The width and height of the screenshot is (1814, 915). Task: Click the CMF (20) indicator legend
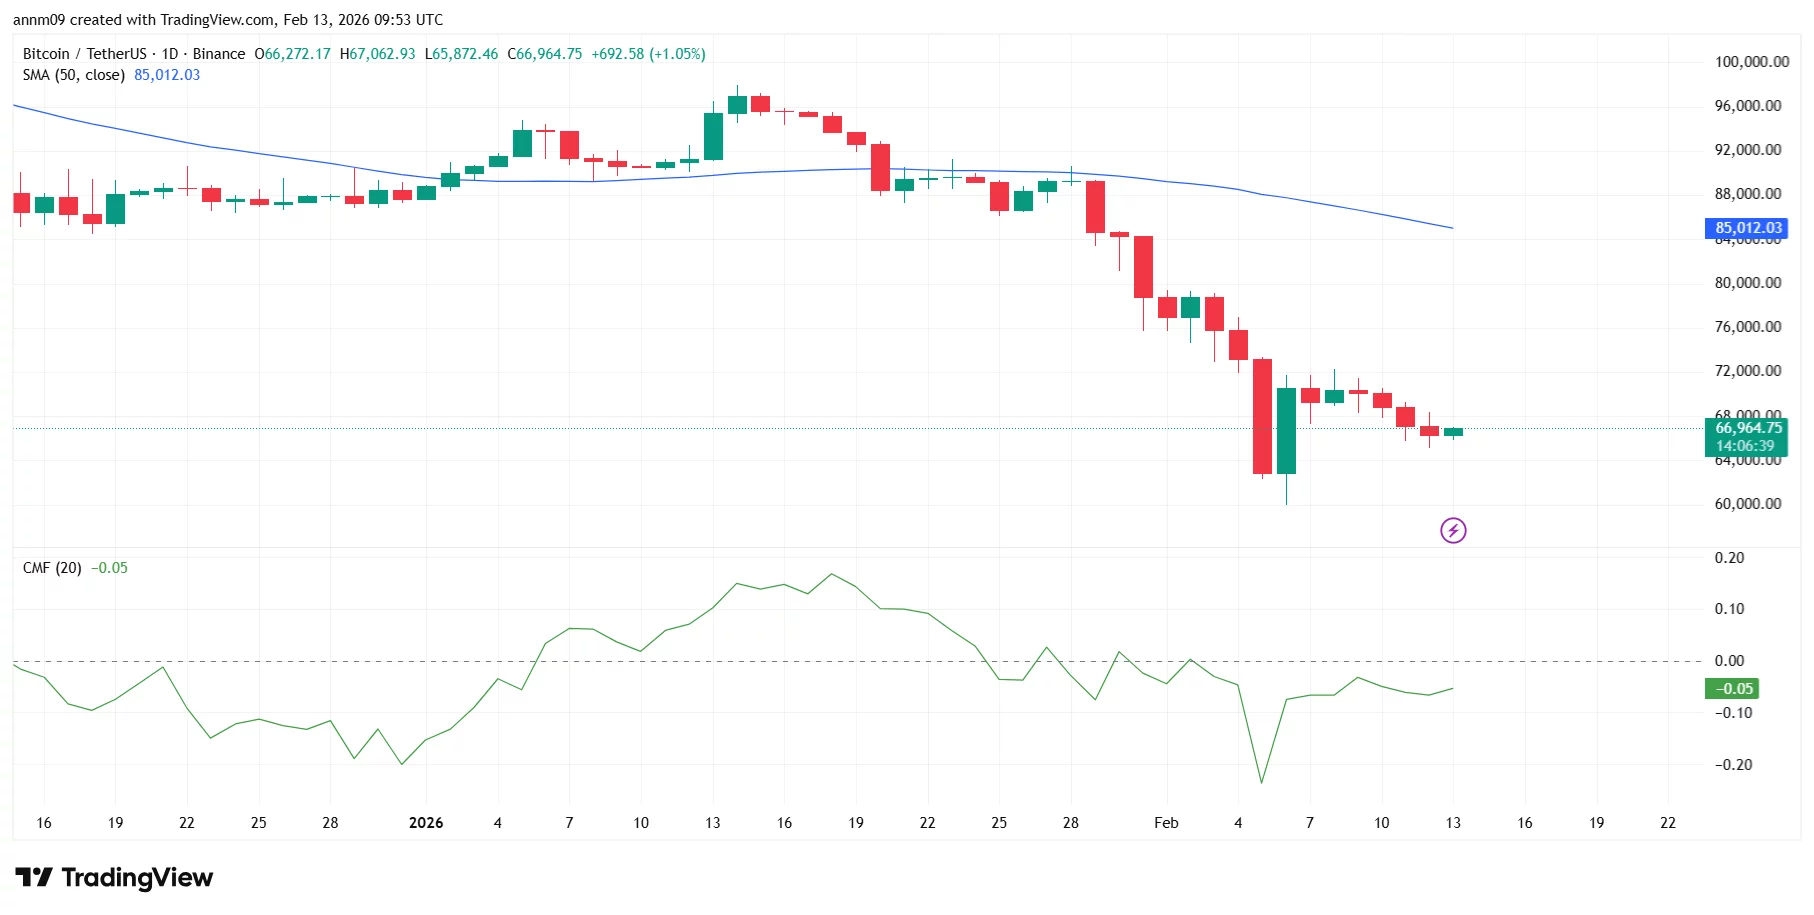[50, 567]
